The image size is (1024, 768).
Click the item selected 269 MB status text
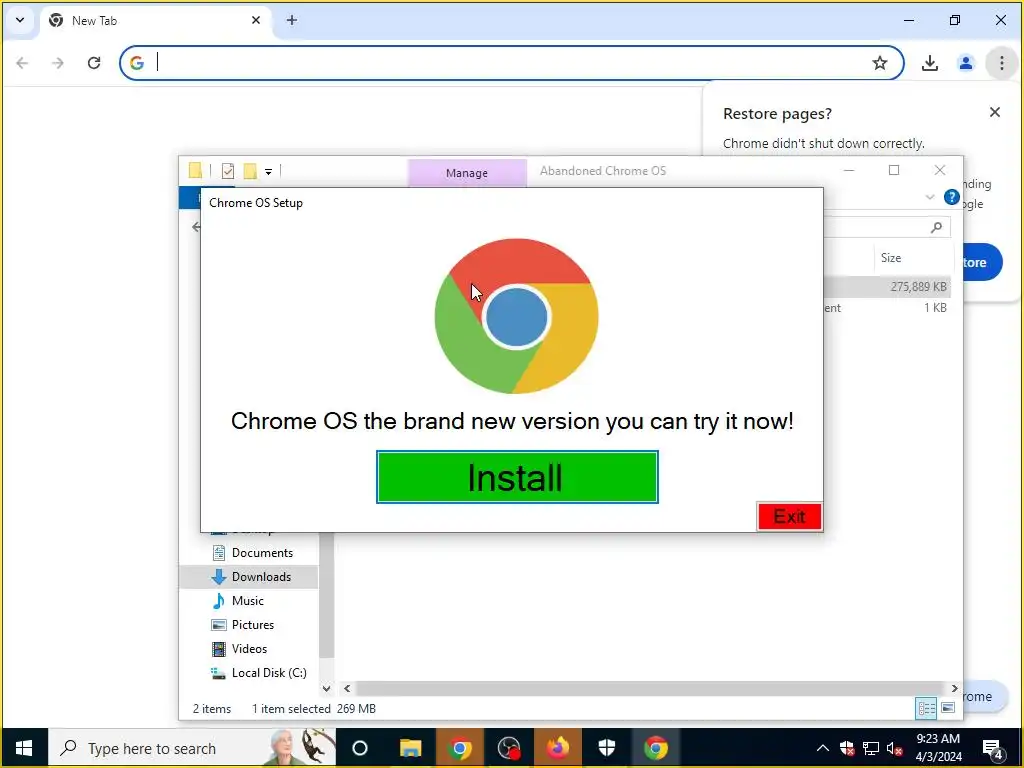(x=314, y=709)
